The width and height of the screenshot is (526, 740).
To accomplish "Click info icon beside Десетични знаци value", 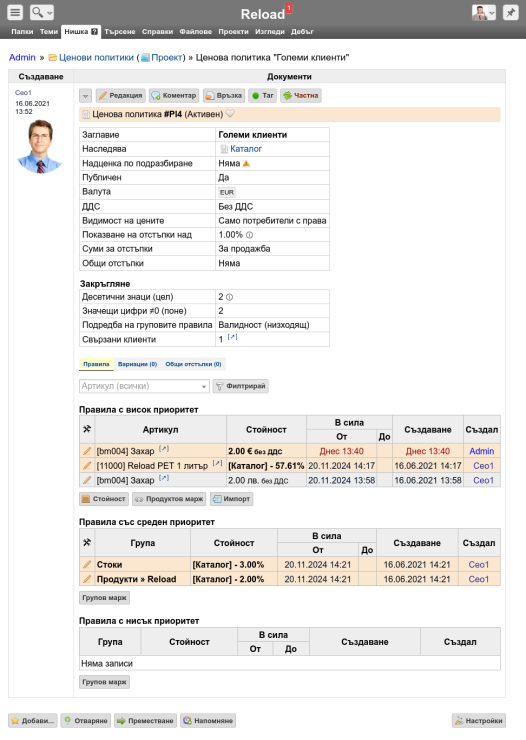I will click(229, 297).
